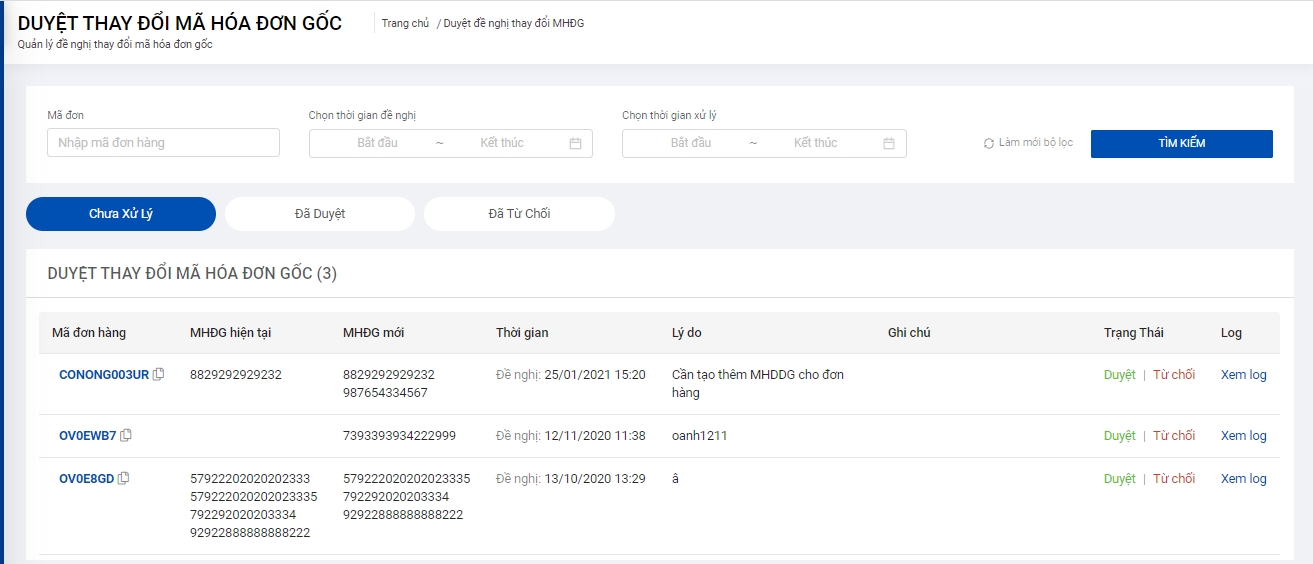Copy order code OV0E8GD icon
The height and width of the screenshot is (564, 1313).
pyautogui.click(x=124, y=479)
